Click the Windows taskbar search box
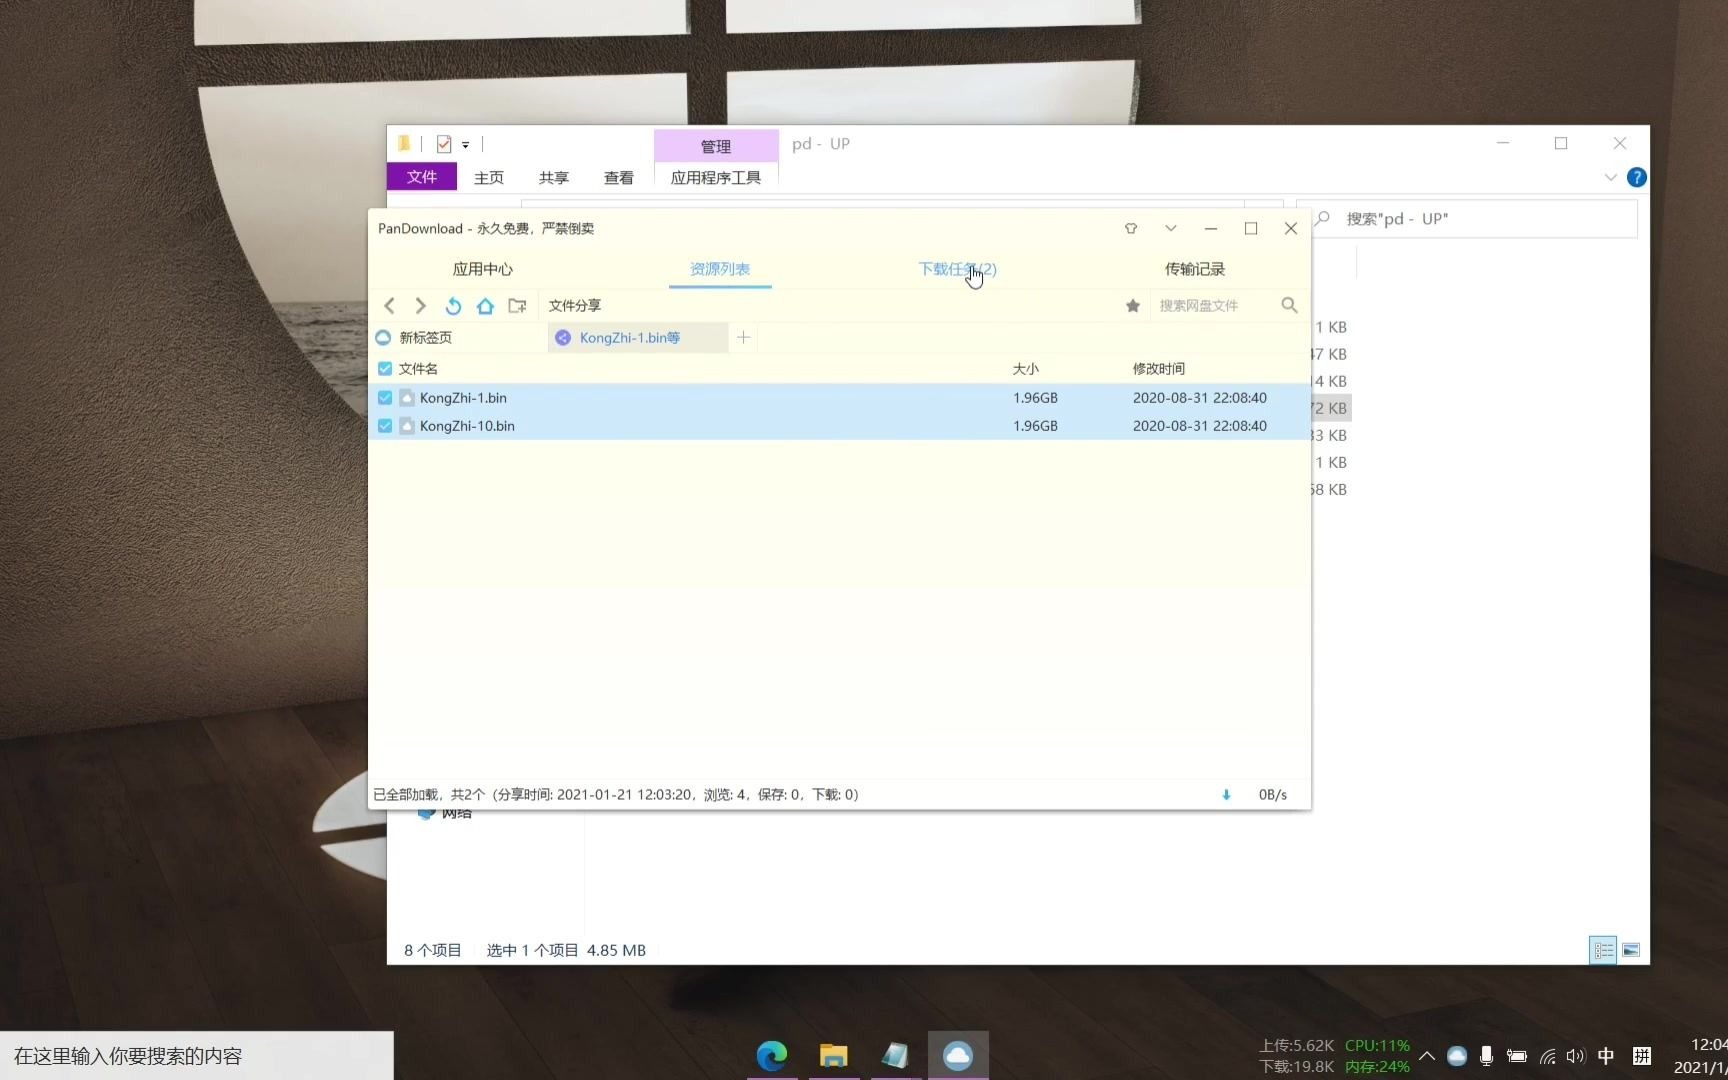The image size is (1728, 1080). [x=197, y=1056]
